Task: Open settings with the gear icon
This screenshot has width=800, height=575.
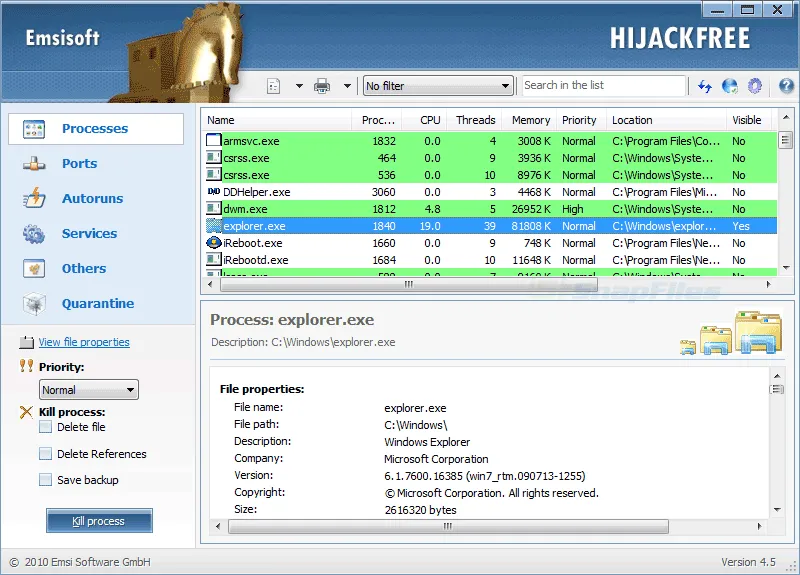Action: tap(755, 86)
